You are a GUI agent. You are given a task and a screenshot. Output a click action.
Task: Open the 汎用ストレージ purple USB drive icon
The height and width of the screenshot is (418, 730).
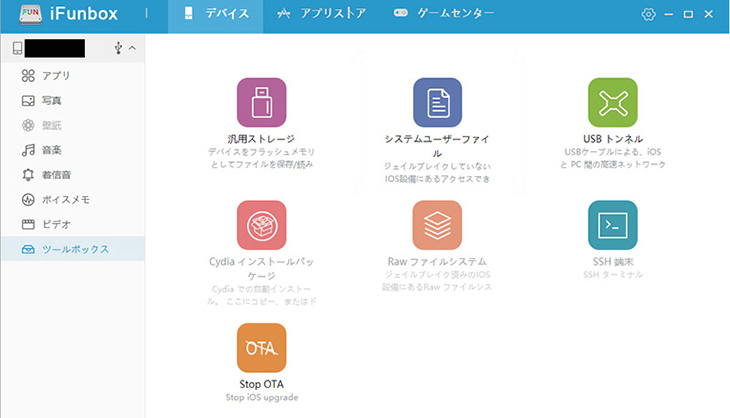[x=262, y=102]
